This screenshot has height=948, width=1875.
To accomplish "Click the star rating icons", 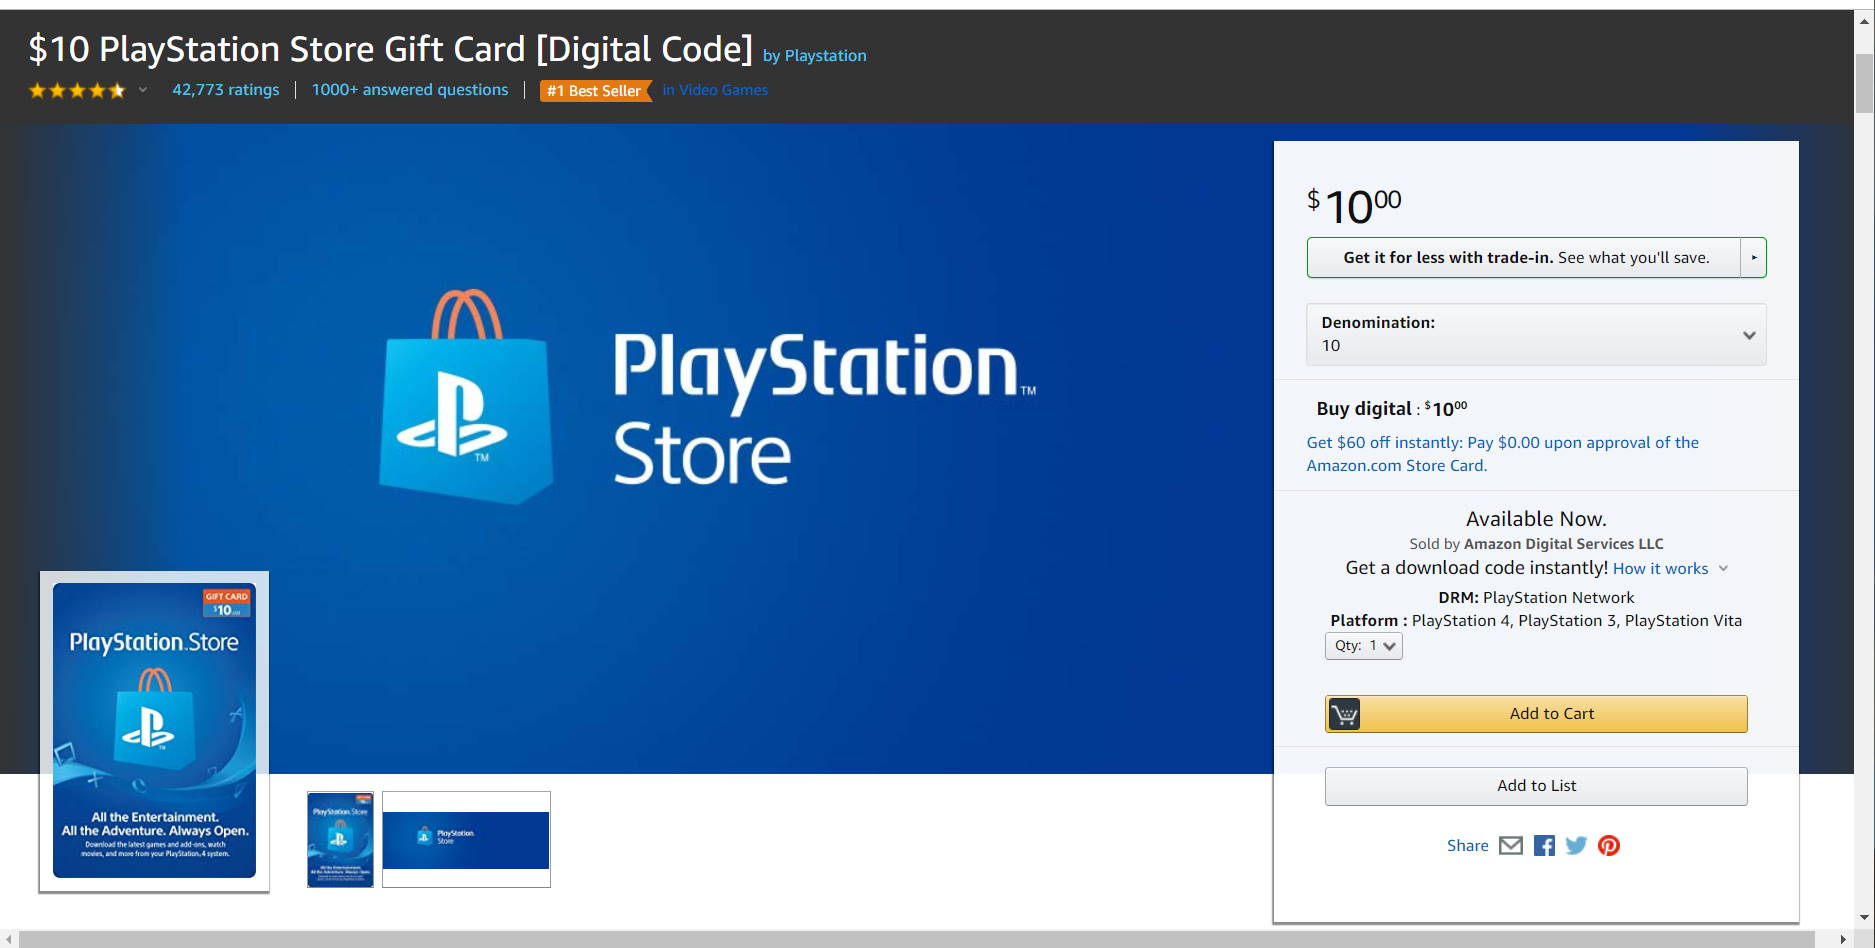I will (x=77, y=91).
